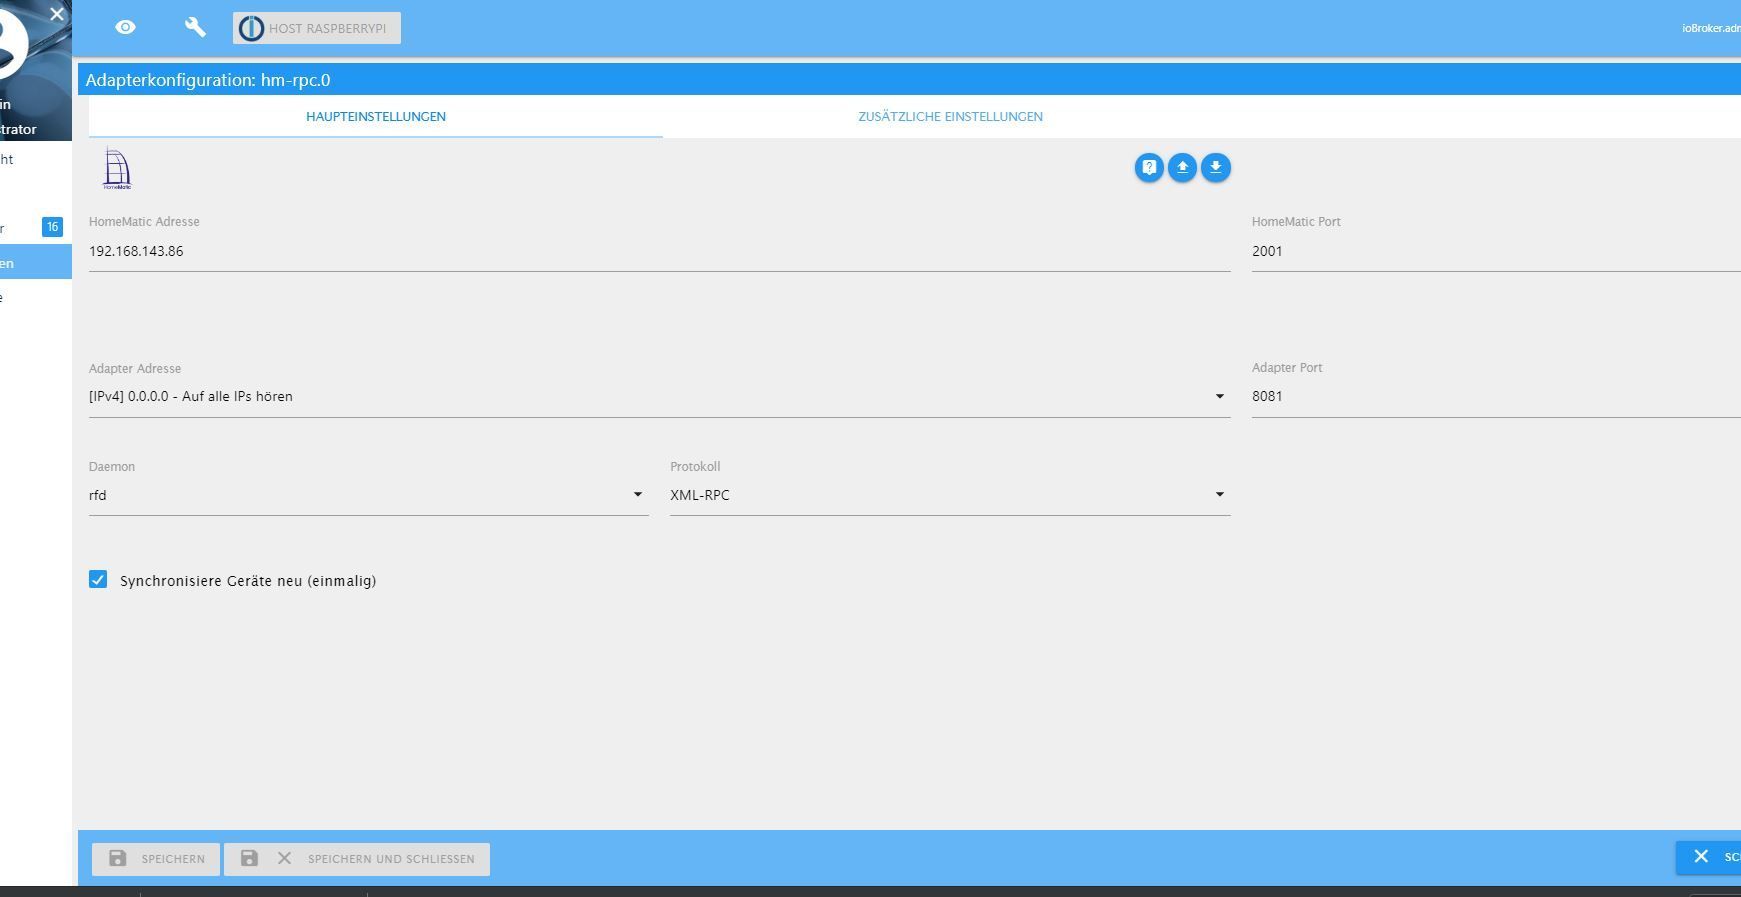Viewport: 1741px width, 897px height.
Task: Click the Adapterkonfiguration: hm-rpc.0 title
Action: tap(208, 80)
